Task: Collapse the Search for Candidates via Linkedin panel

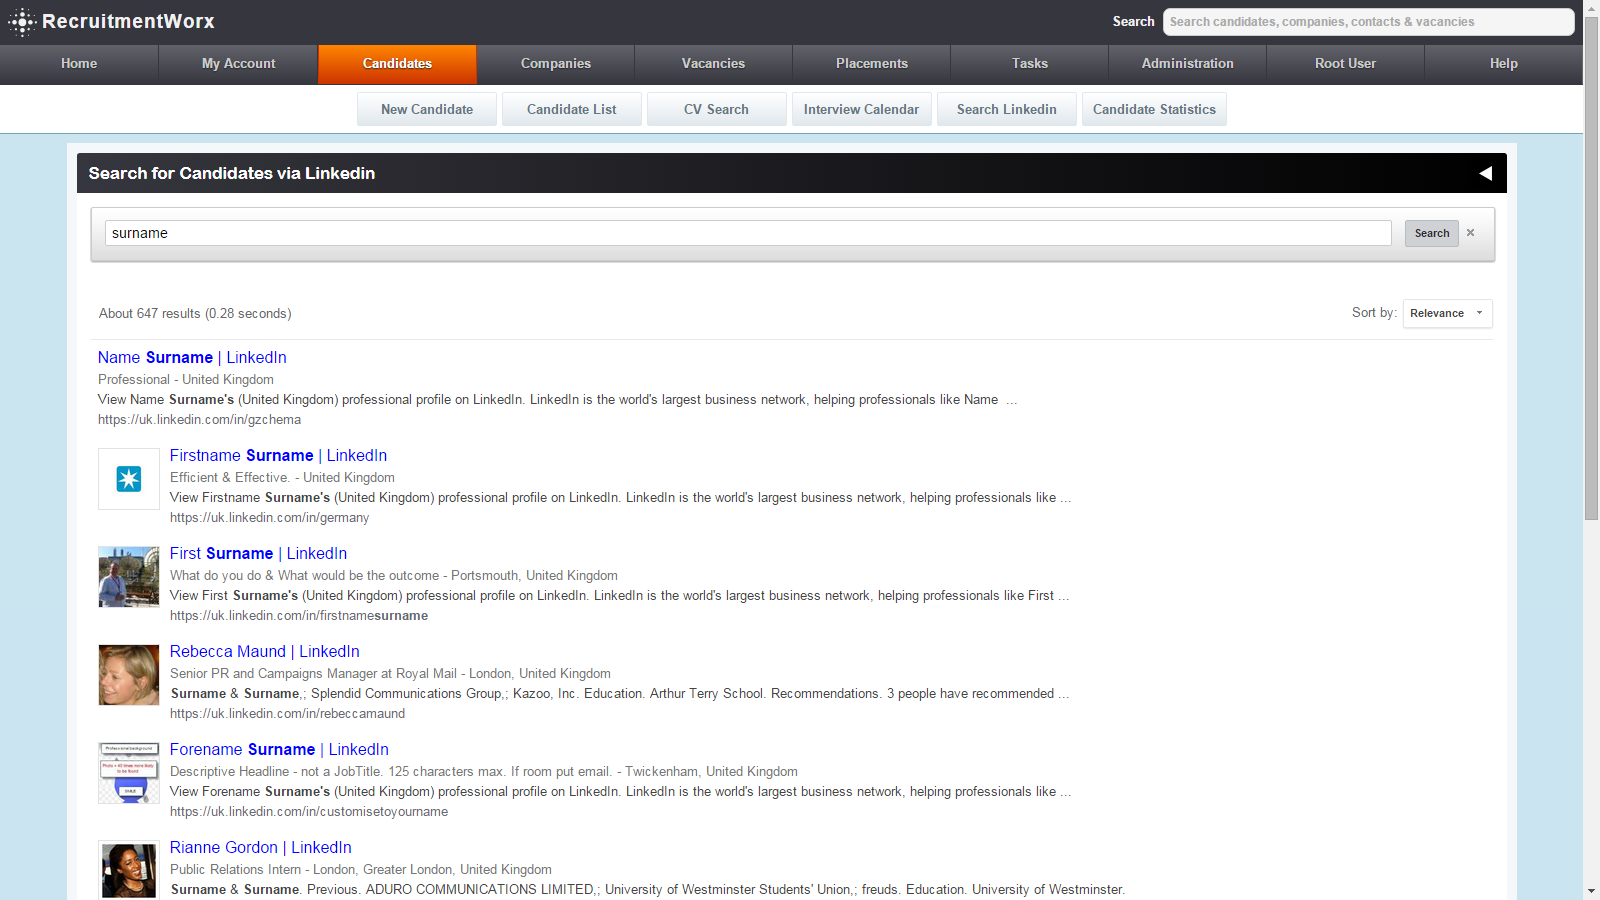Action: click(1485, 173)
